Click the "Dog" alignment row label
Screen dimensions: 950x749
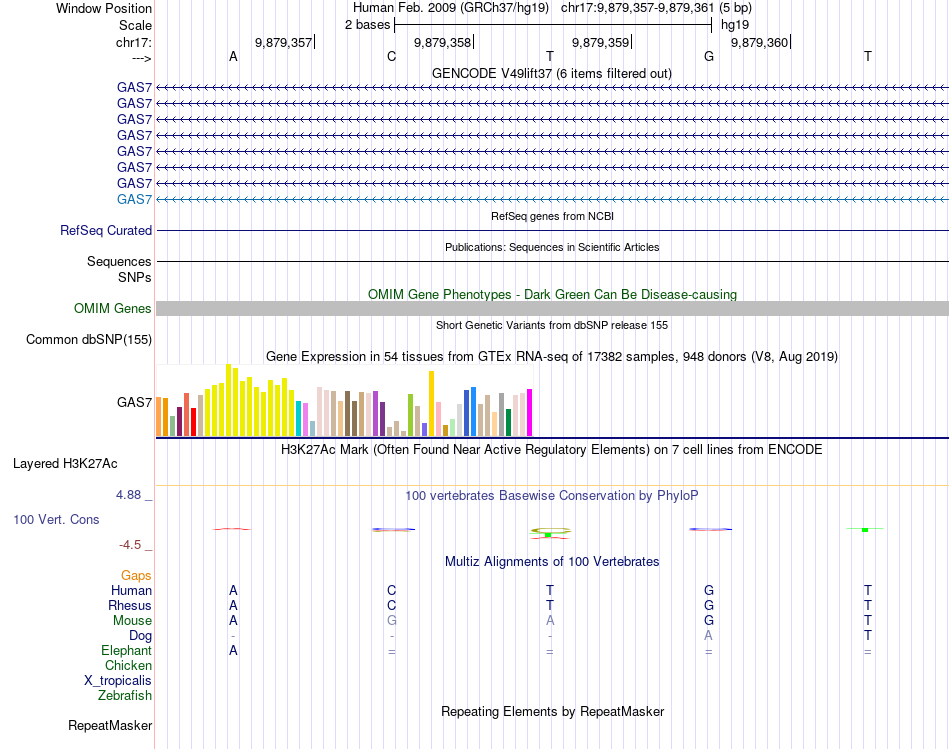pos(141,636)
